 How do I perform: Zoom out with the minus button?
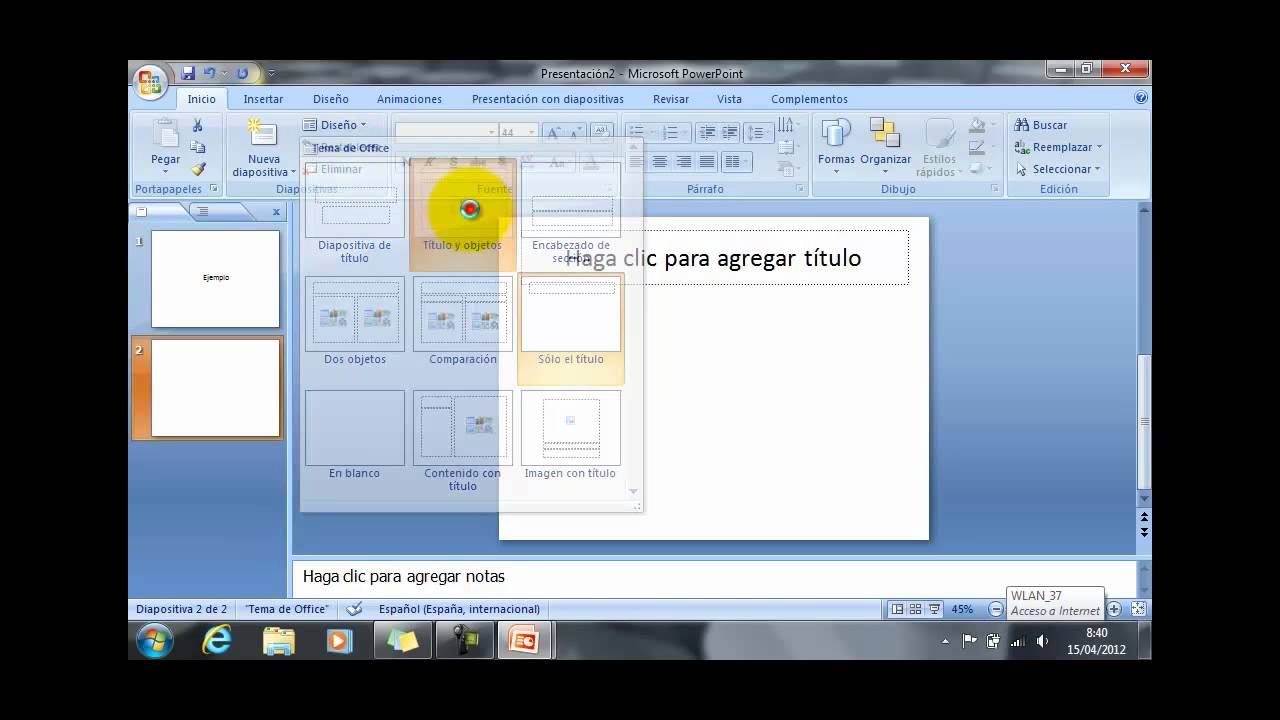coord(996,609)
